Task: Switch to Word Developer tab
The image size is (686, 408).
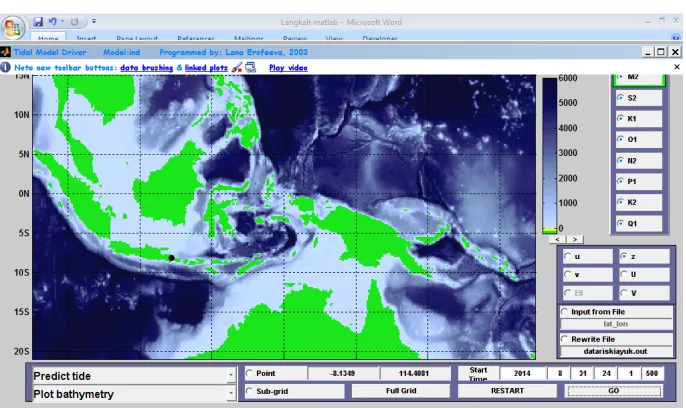Action: 380,38
